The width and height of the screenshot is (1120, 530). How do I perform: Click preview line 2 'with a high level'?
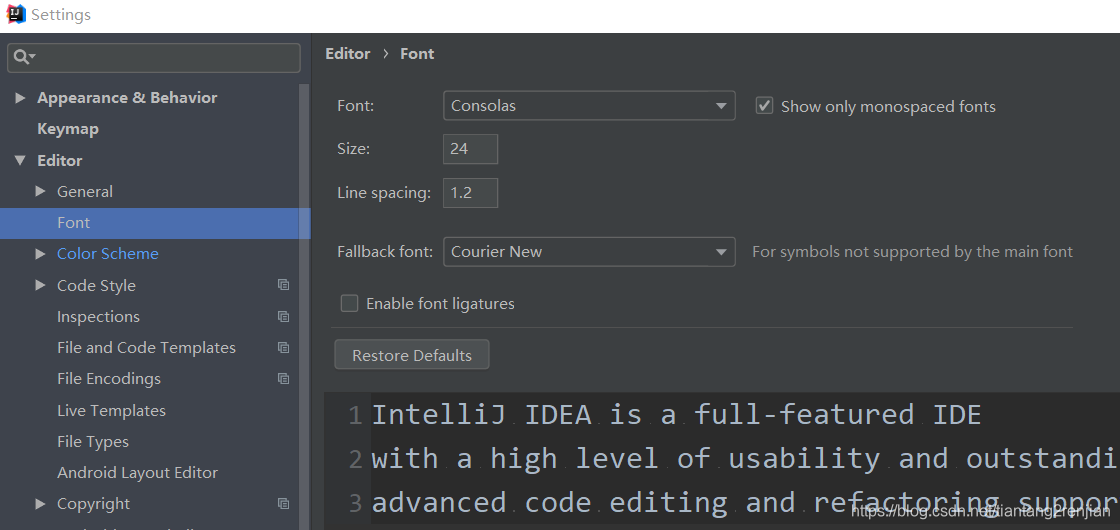(x=745, y=459)
